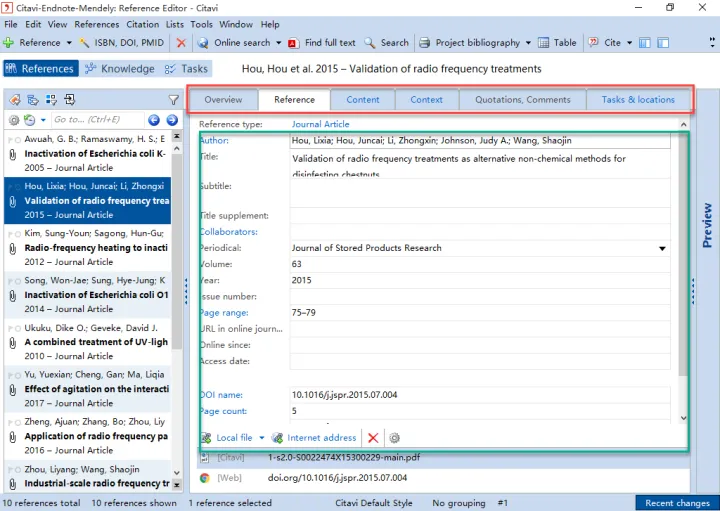Toggle the left panel layout icon

645,43
